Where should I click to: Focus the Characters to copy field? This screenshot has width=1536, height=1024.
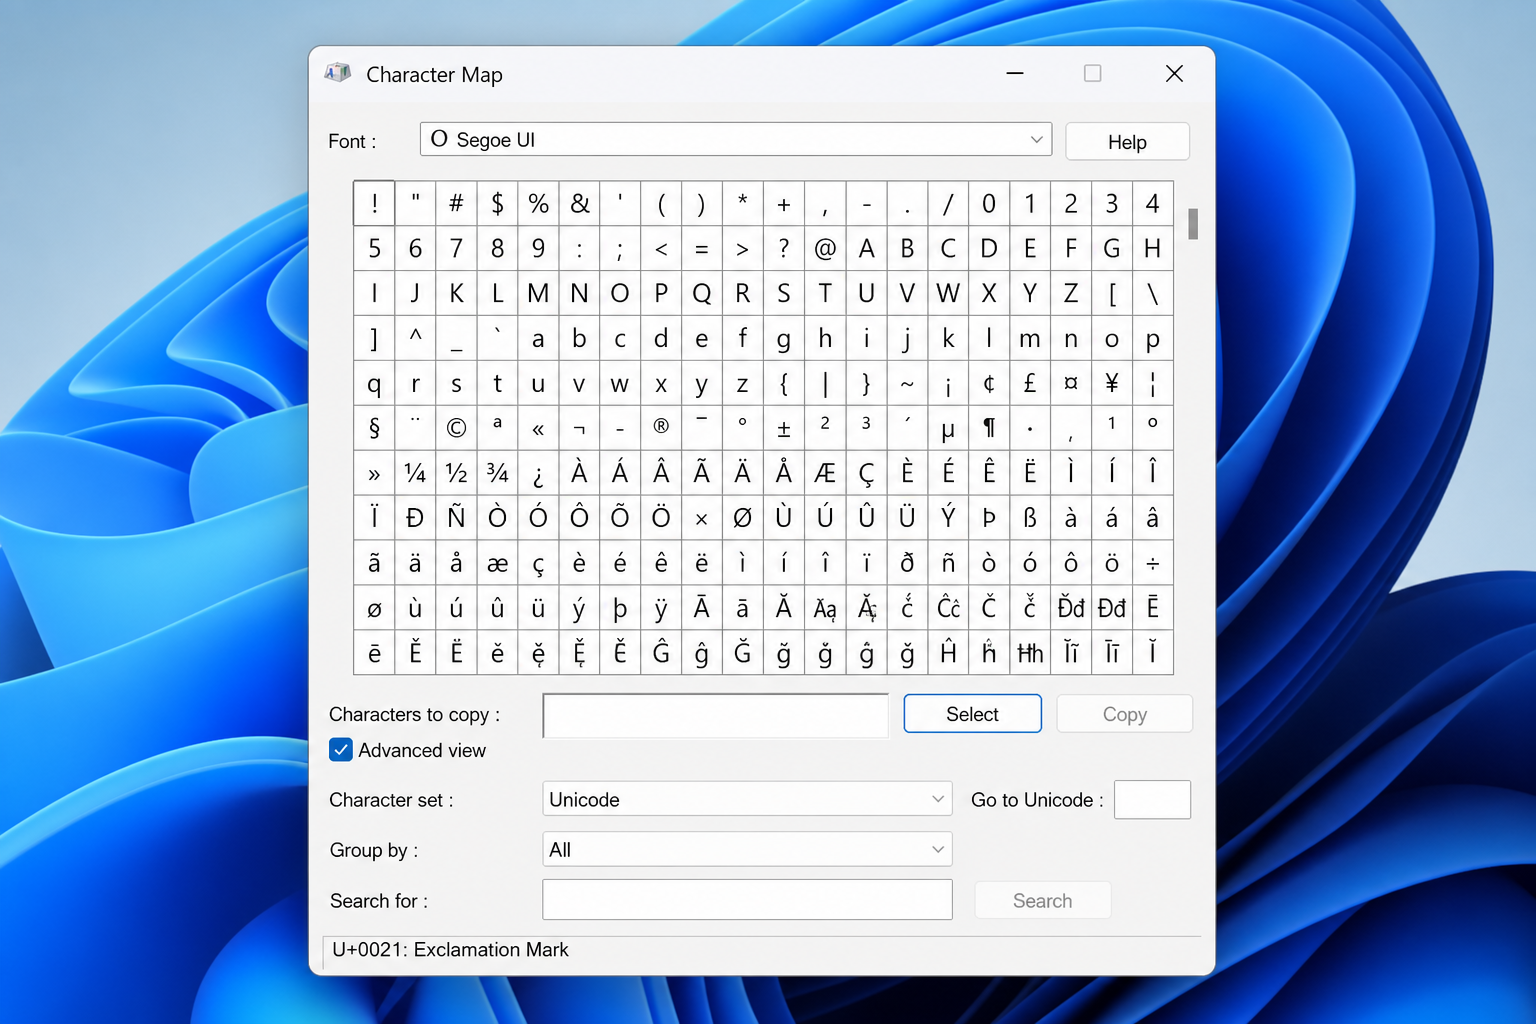pos(715,715)
